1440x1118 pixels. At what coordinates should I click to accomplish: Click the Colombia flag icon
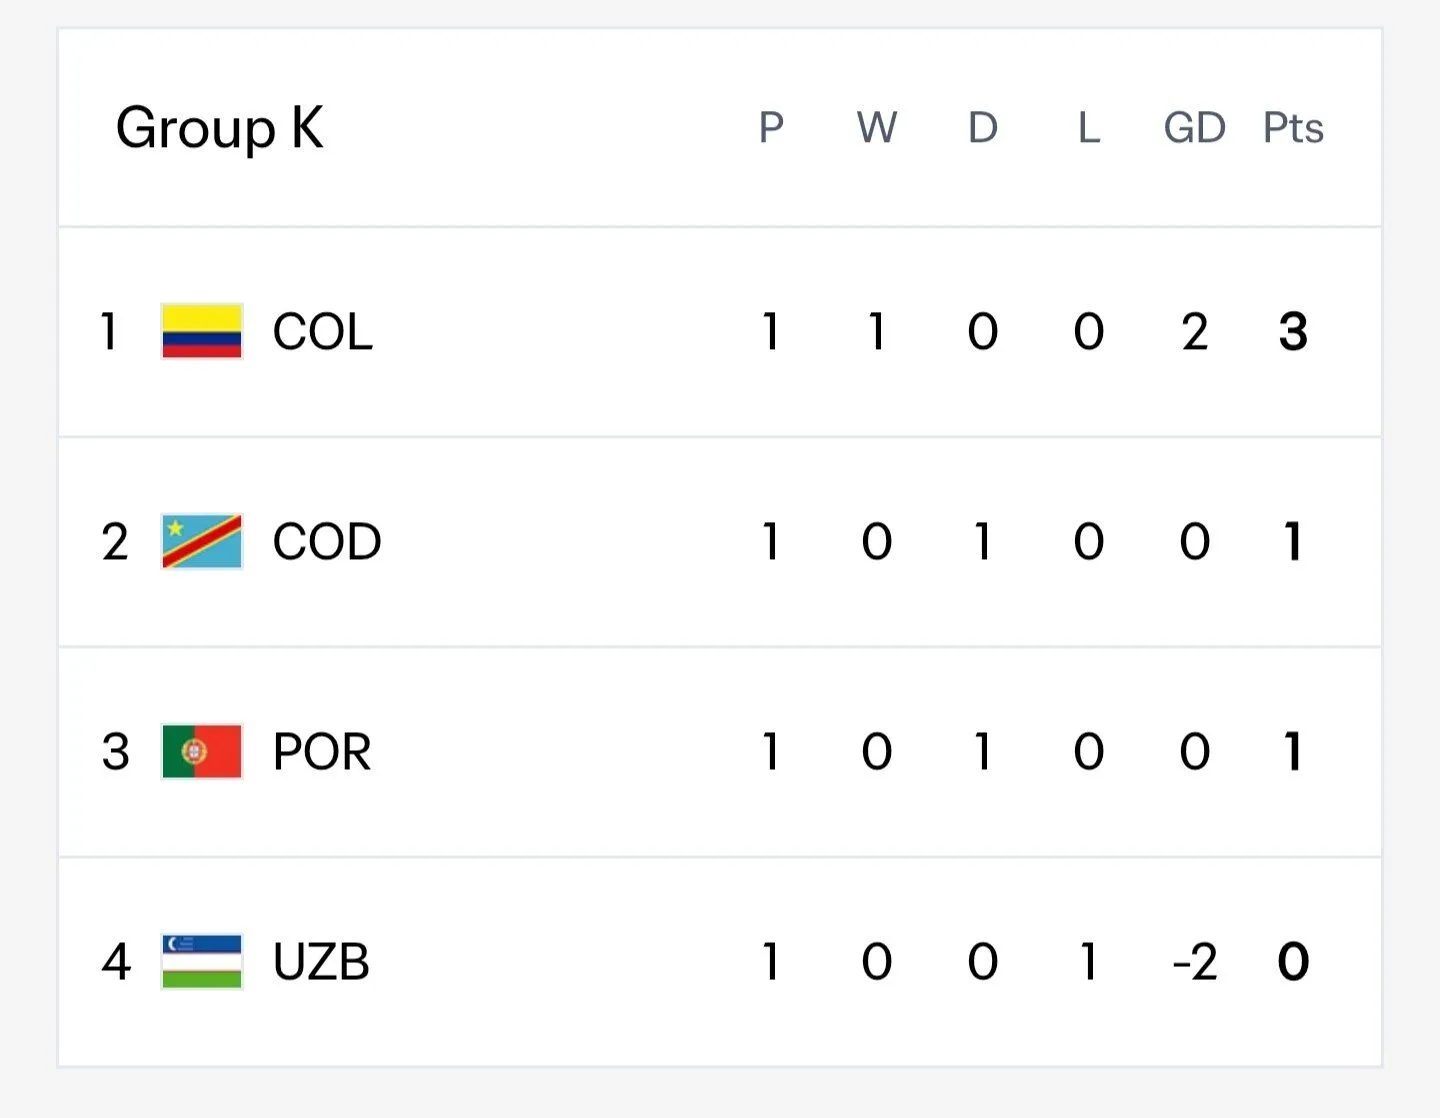pyautogui.click(x=202, y=331)
